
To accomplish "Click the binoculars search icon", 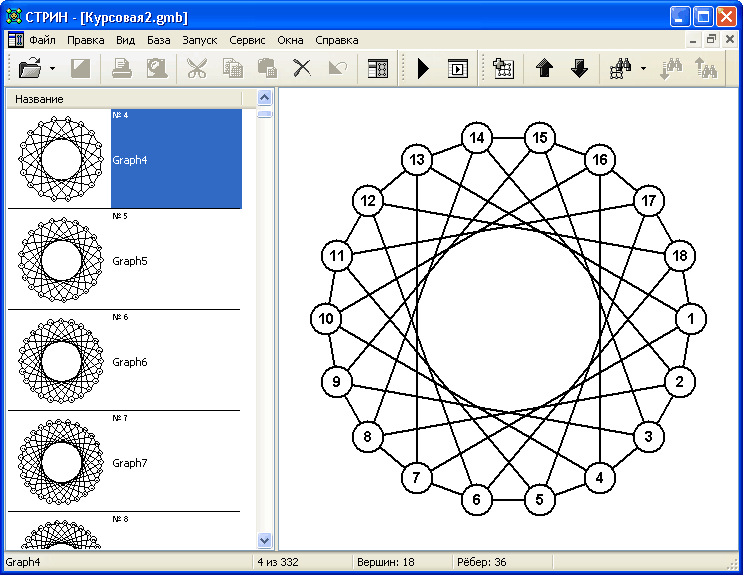I will coord(621,69).
